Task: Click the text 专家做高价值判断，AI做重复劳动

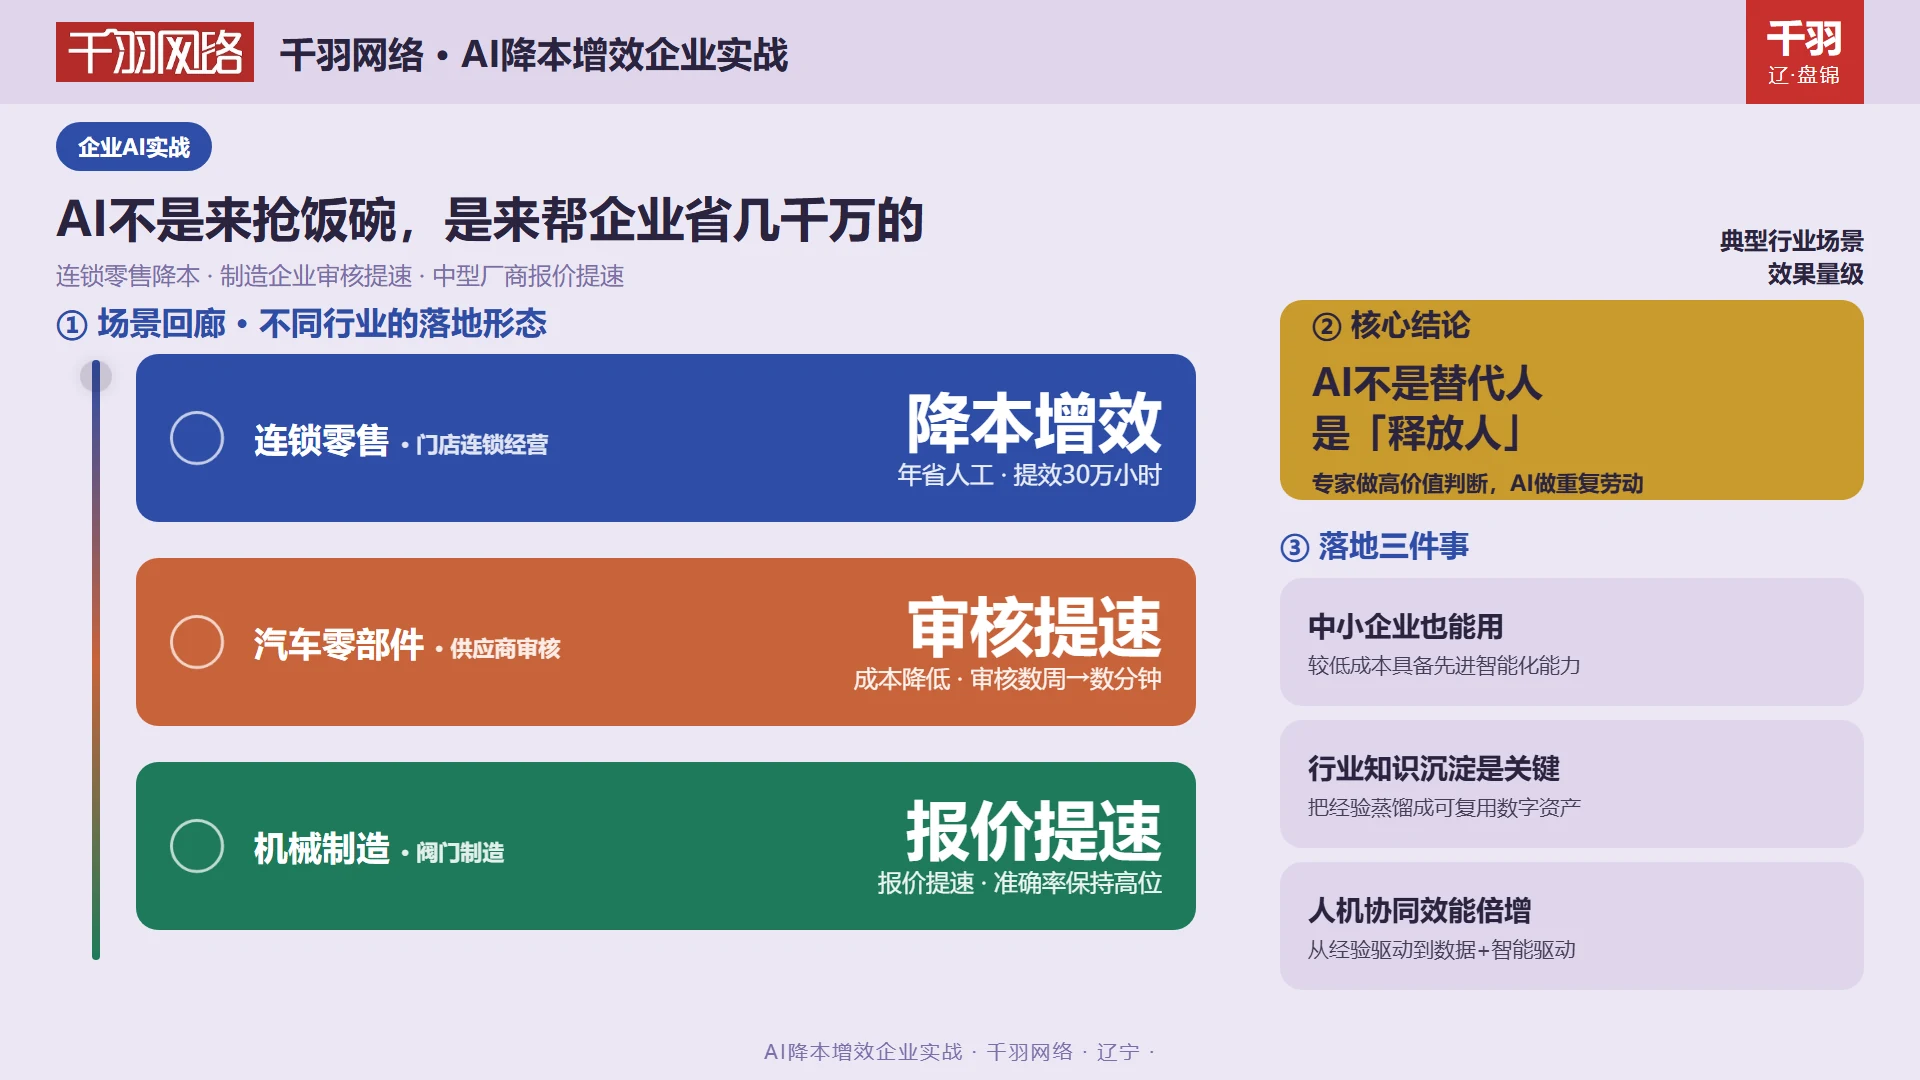Action: (1477, 483)
